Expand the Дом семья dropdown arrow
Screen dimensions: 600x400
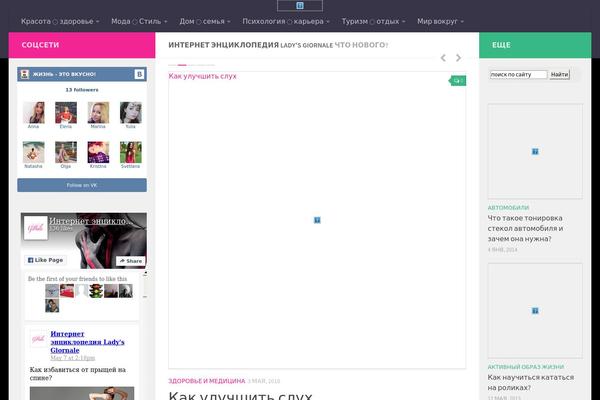coord(229,22)
